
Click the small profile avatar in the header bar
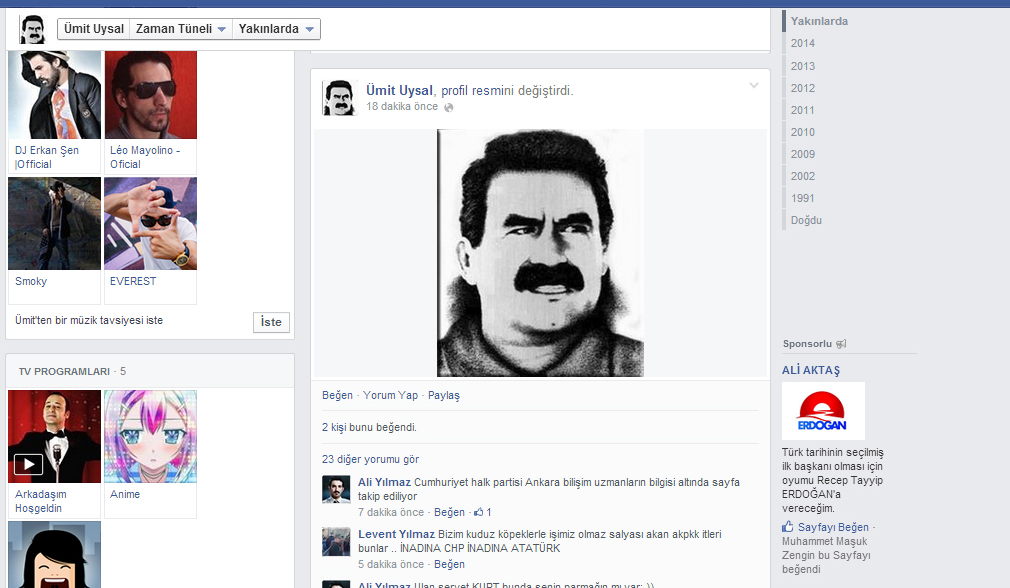pos(32,29)
